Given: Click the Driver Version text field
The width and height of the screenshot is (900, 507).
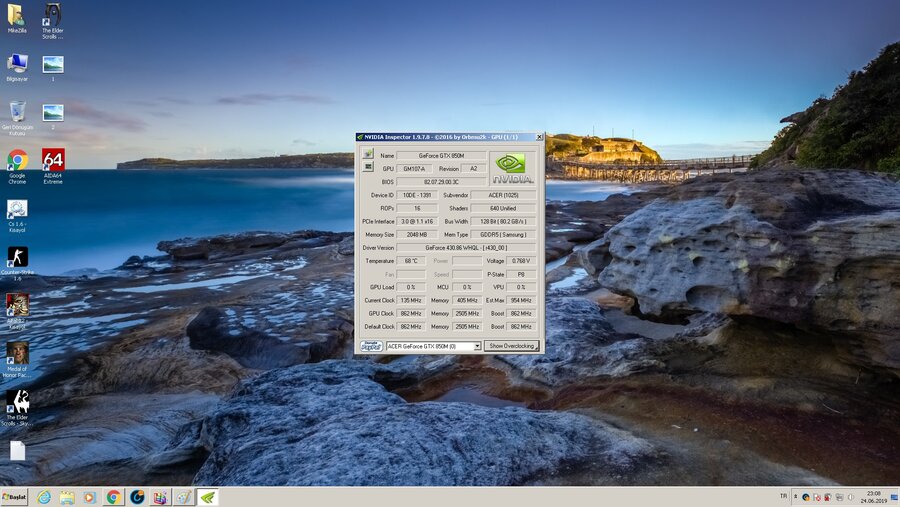Looking at the screenshot, I should [466, 247].
